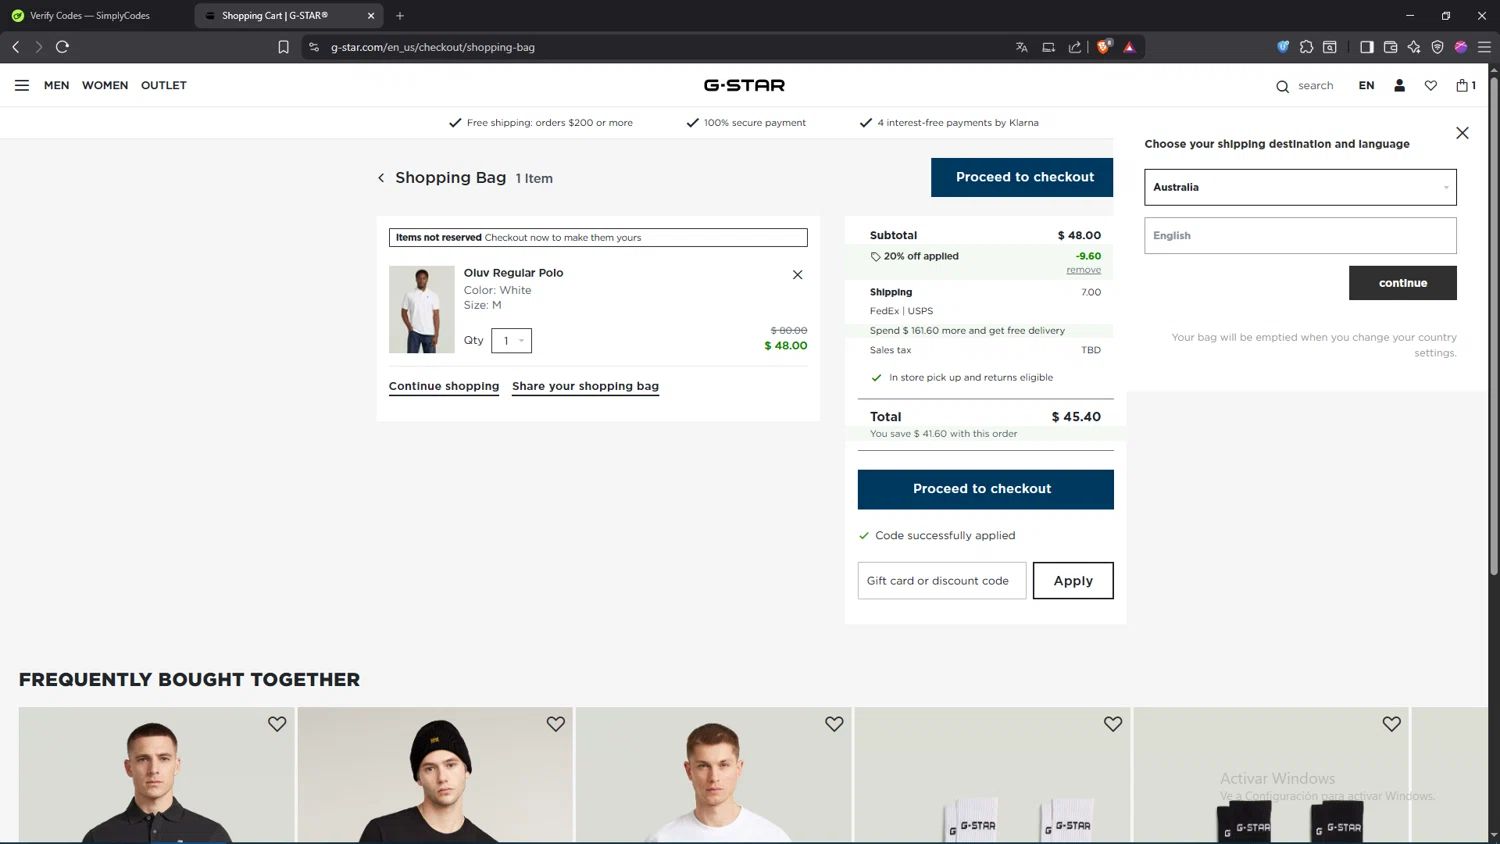Image resolution: width=1500 pixels, height=844 pixels.
Task: Click the header search field
Action: [x=1315, y=86]
